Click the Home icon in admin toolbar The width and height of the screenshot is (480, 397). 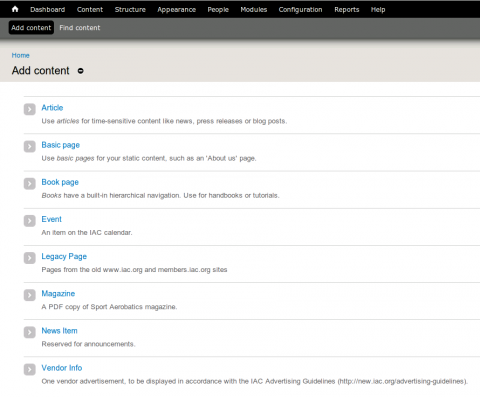click(15, 9)
